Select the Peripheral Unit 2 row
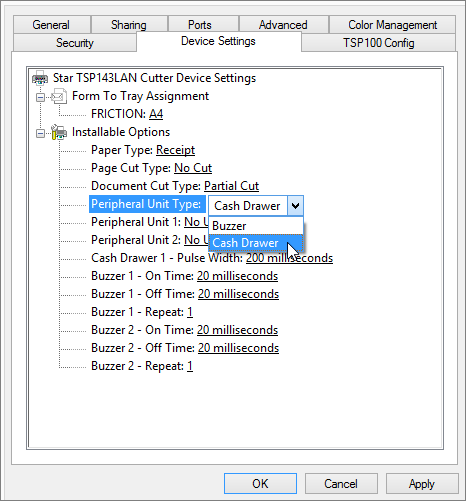 (x=150, y=240)
